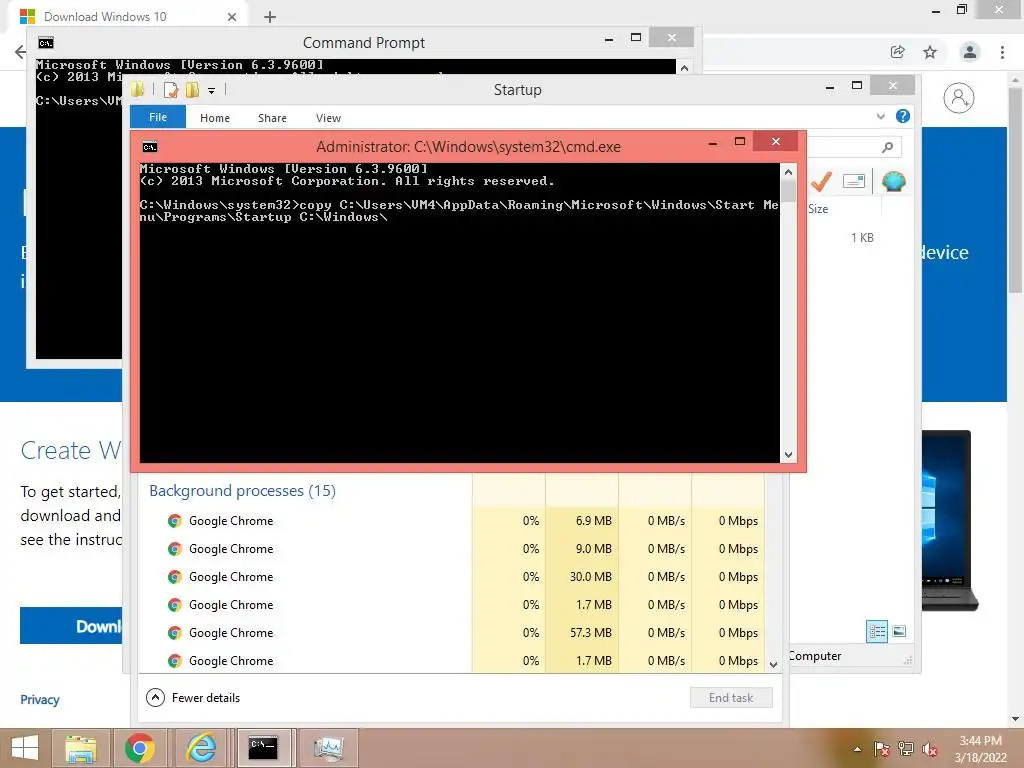The image size is (1024, 768).
Task: Open the Share ribbon tab
Action: coord(272,118)
